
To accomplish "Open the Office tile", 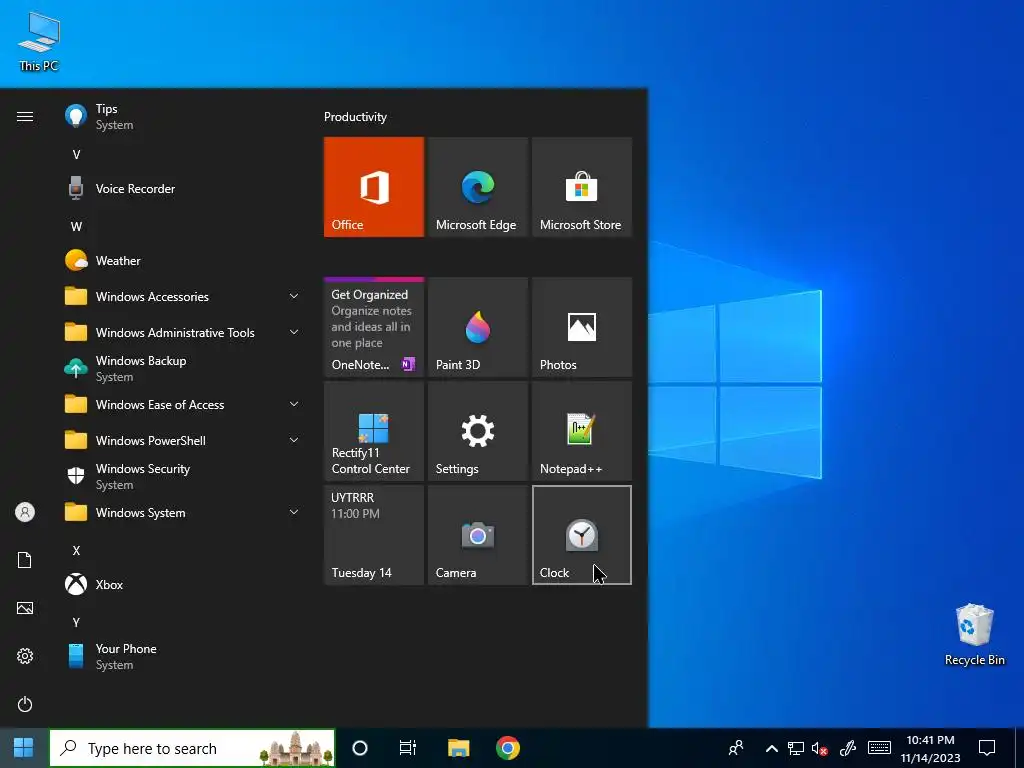I will [374, 187].
